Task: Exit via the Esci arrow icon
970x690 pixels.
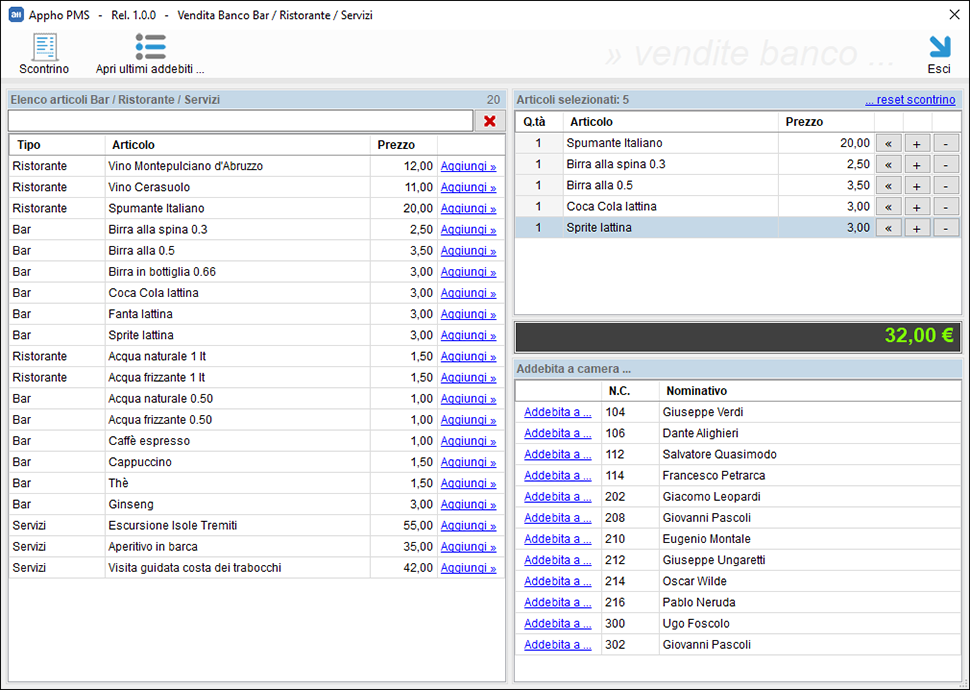Action: click(939, 47)
